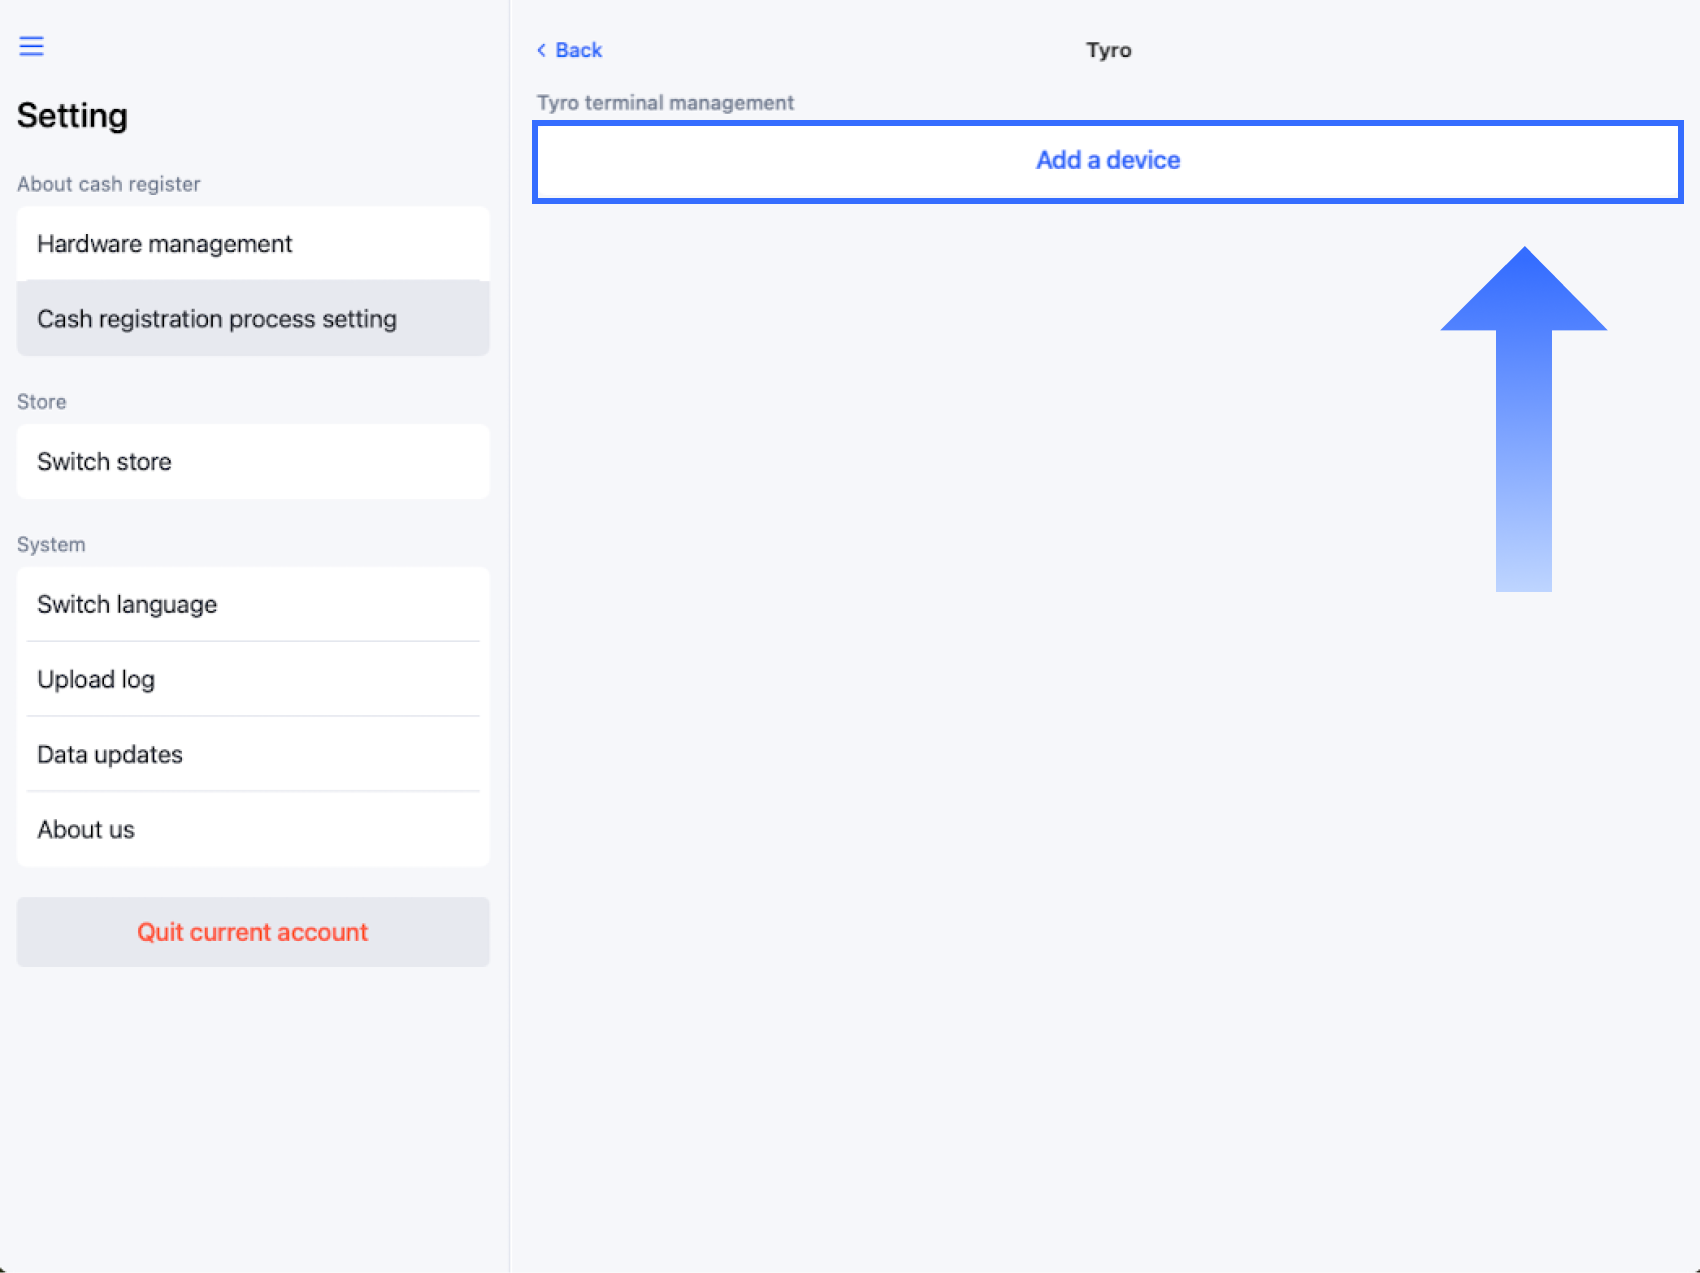
Task: Select the Data updates item
Action: tap(253, 755)
